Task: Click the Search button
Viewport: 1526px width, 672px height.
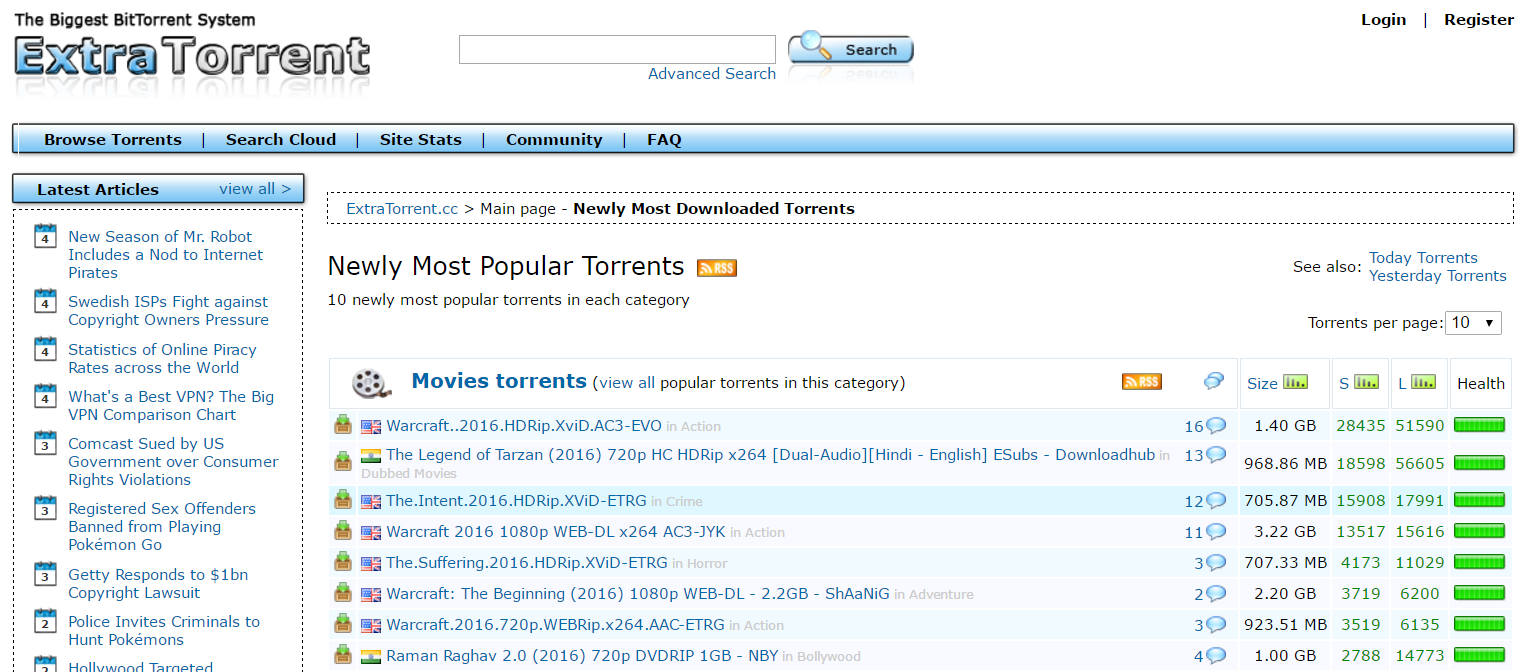Action: point(851,49)
